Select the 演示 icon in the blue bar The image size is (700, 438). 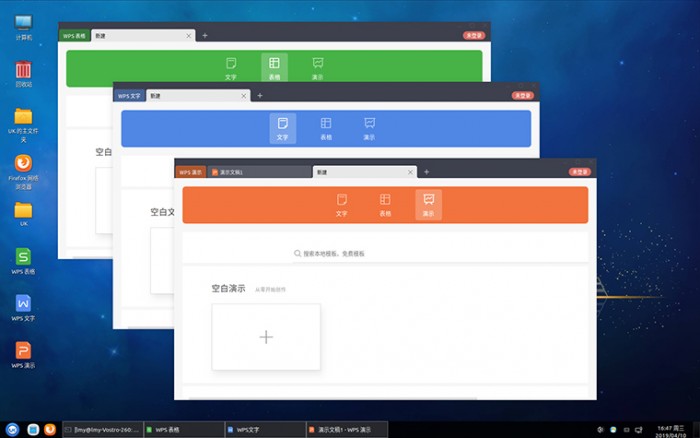pos(369,128)
